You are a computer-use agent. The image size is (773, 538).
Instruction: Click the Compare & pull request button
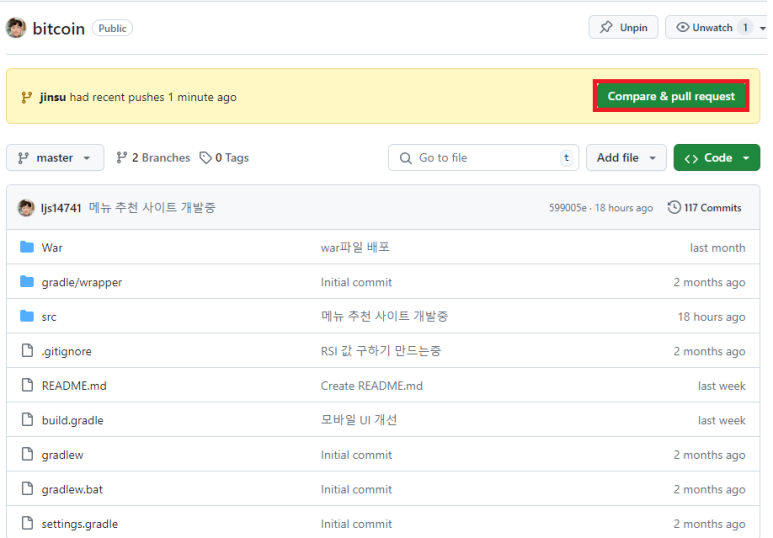671,96
